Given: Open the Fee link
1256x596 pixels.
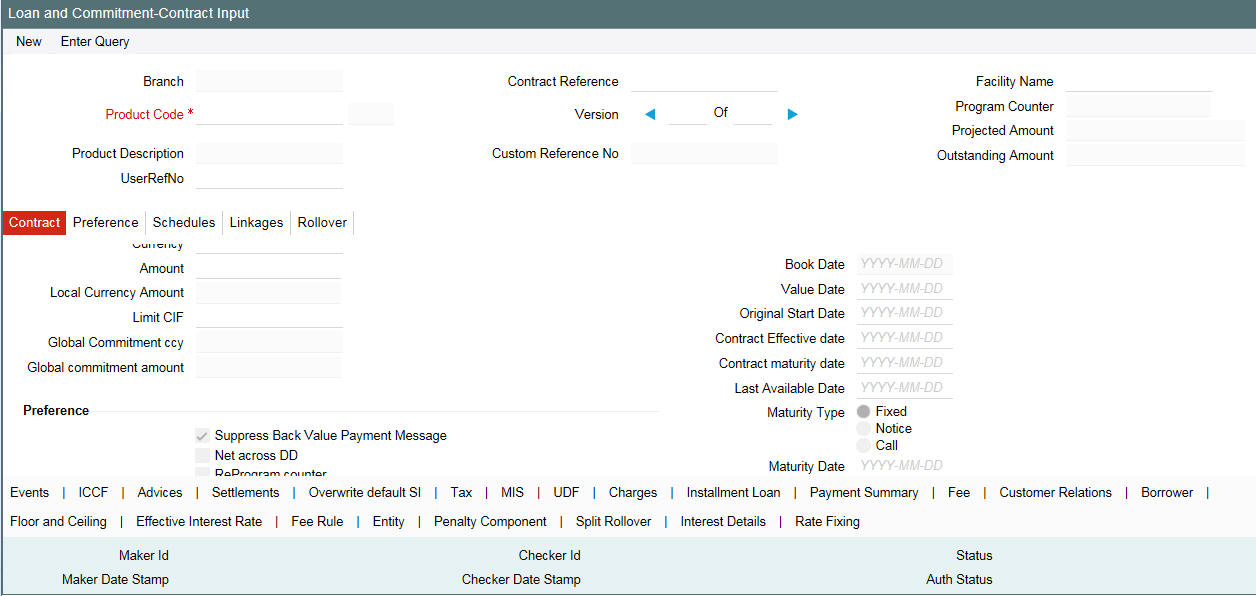Looking at the screenshot, I should (x=959, y=492).
